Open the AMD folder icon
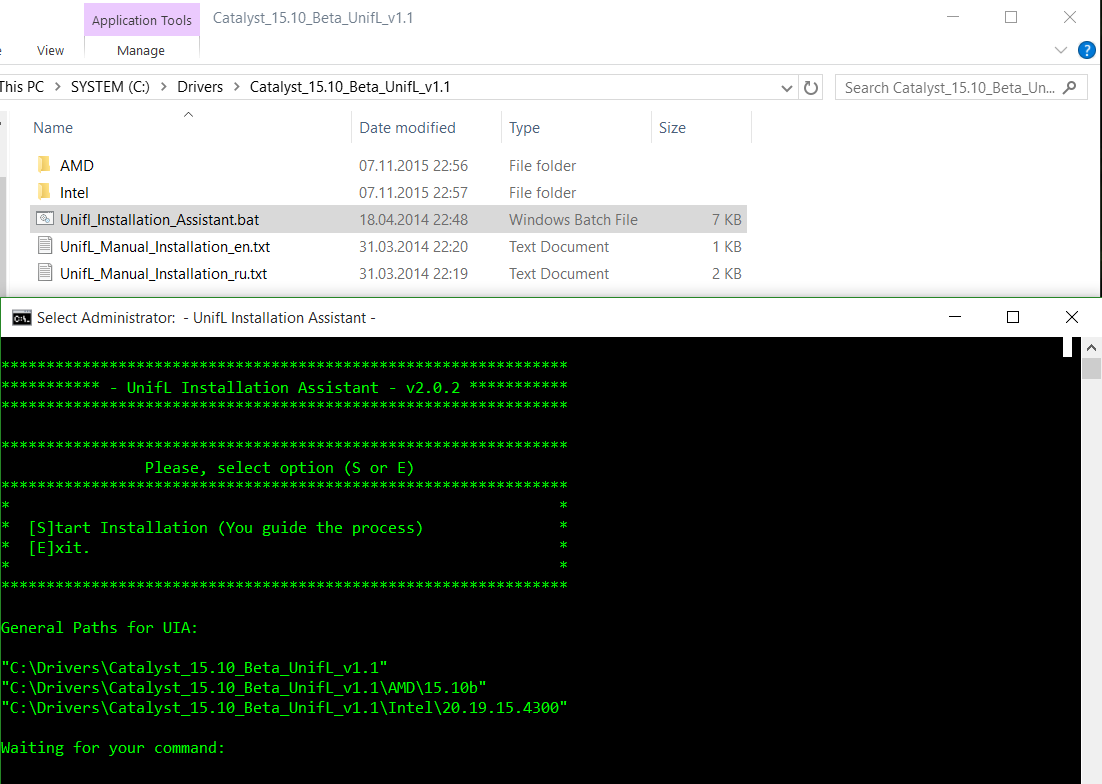This screenshot has width=1102, height=784. click(x=44, y=165)
